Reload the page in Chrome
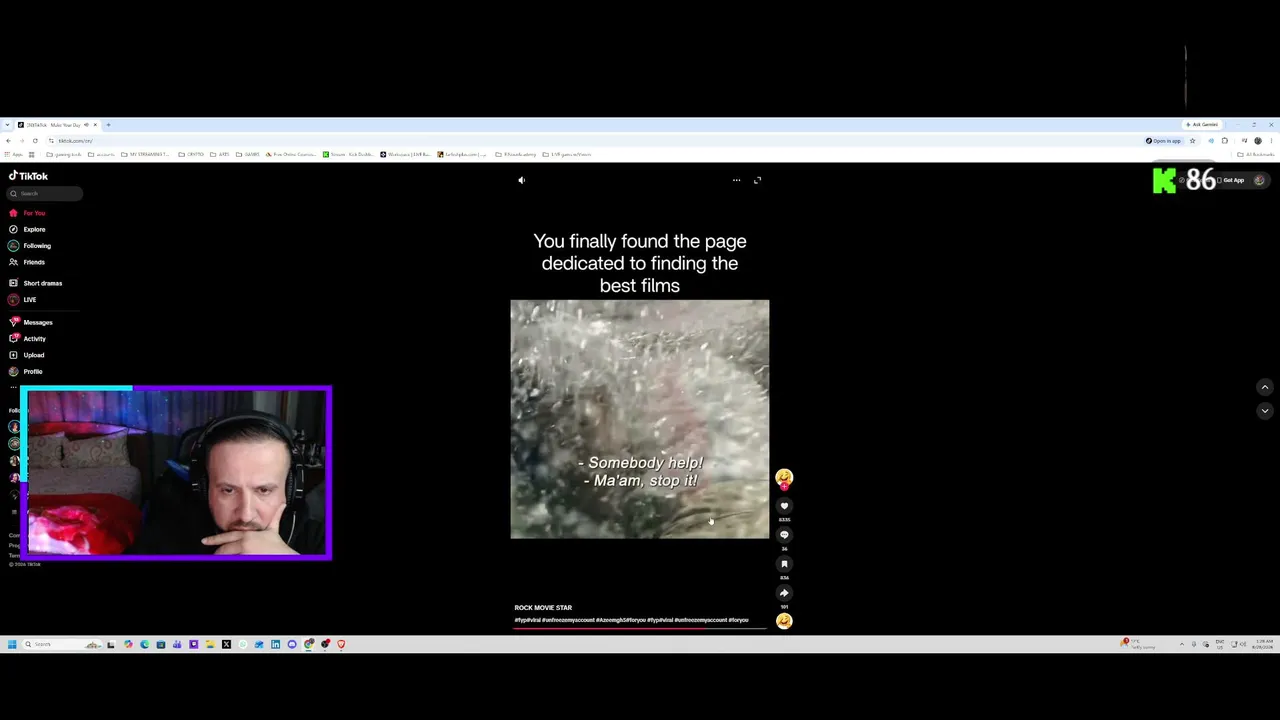 pyautogui.click(x=35, y=141)
